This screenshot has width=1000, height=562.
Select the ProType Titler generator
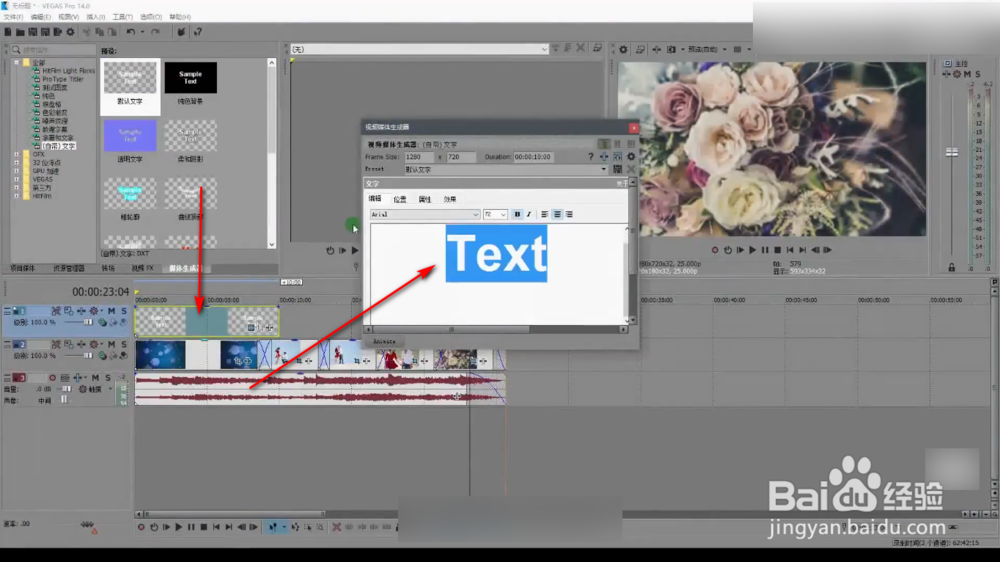[x=63, y=79]
